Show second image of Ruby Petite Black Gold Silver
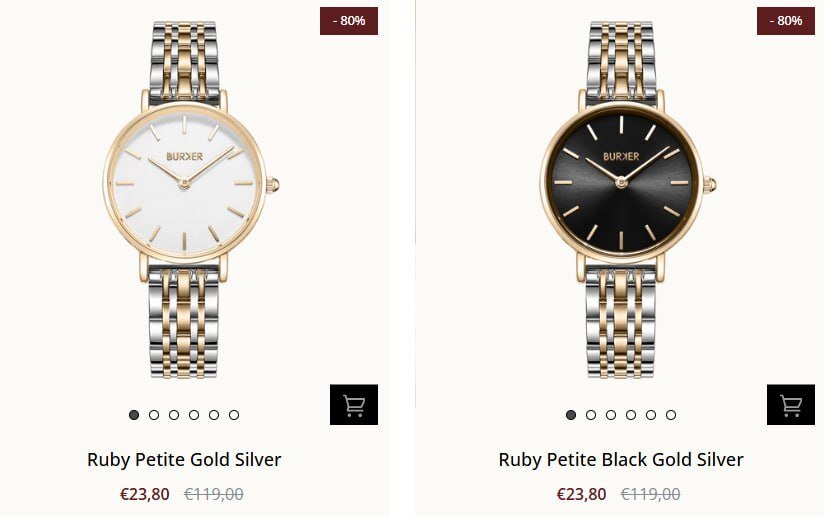Viewport: 824px width, 516px height. coord(591,415)
